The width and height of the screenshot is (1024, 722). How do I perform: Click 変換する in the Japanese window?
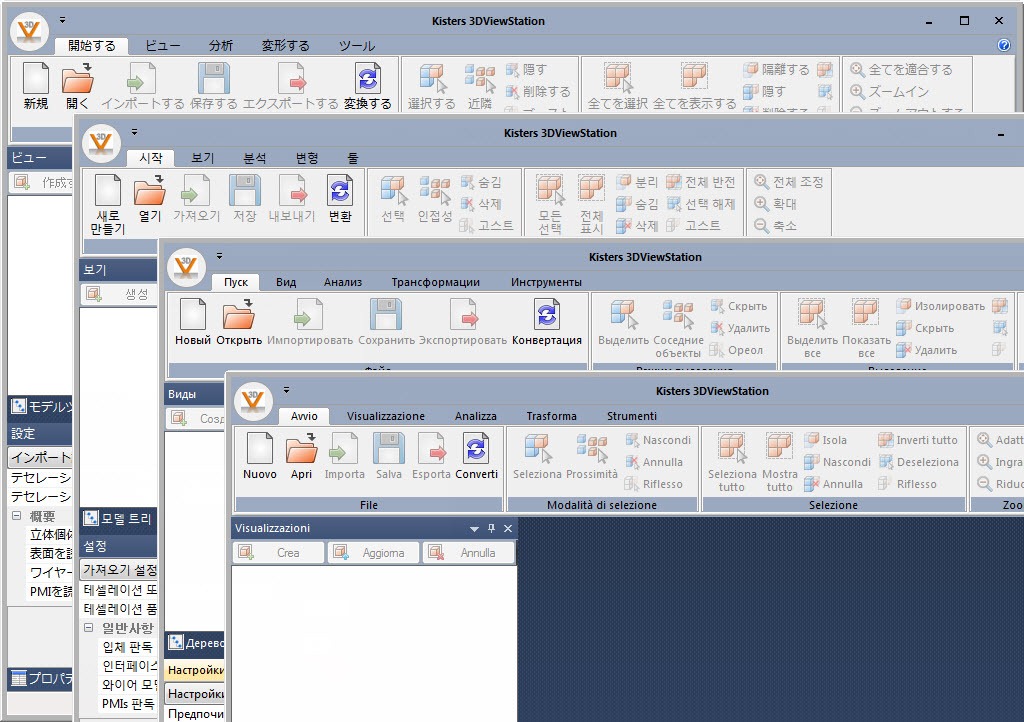368,86
